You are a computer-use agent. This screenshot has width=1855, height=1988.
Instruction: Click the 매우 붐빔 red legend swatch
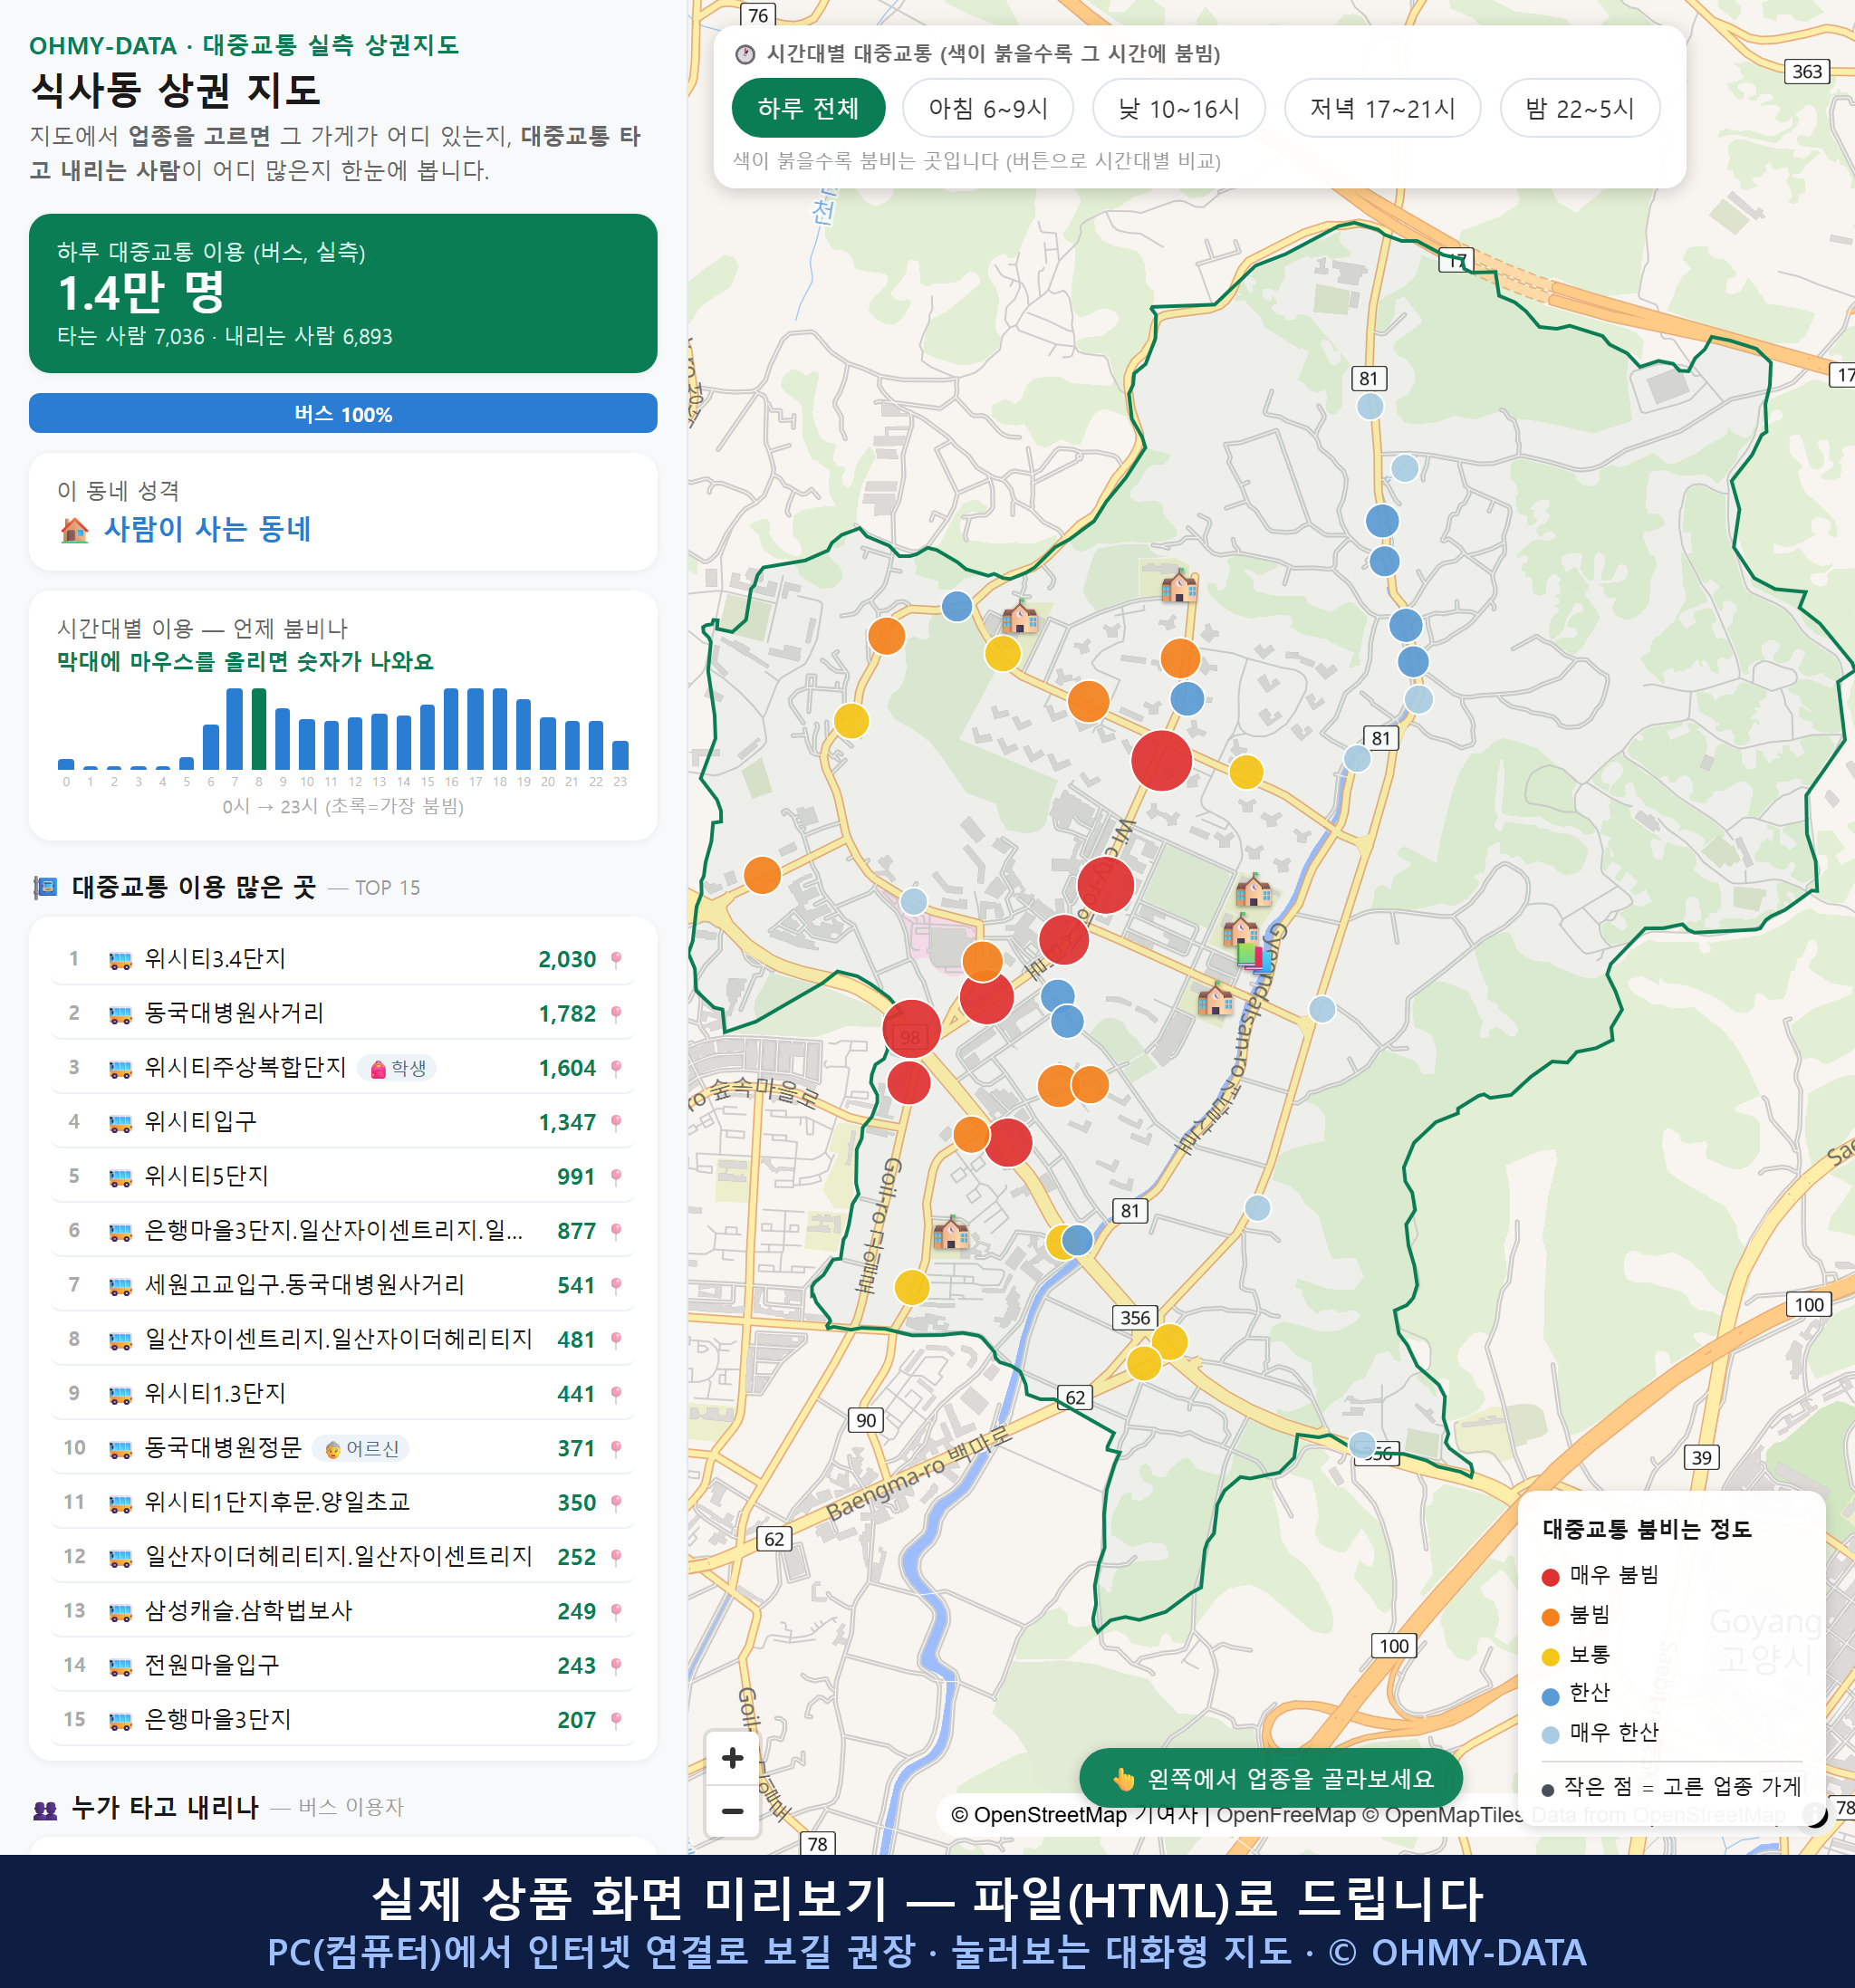[x=1550, y=1577]
